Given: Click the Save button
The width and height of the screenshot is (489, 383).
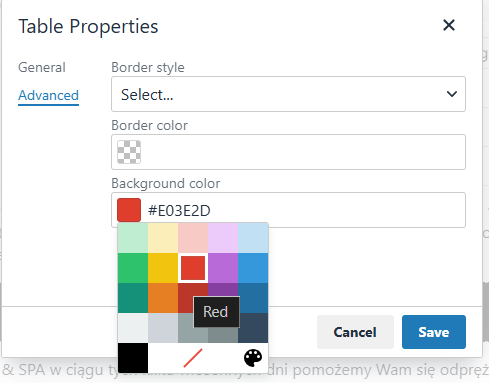Looking at the screenshot, I should (434, 332).
